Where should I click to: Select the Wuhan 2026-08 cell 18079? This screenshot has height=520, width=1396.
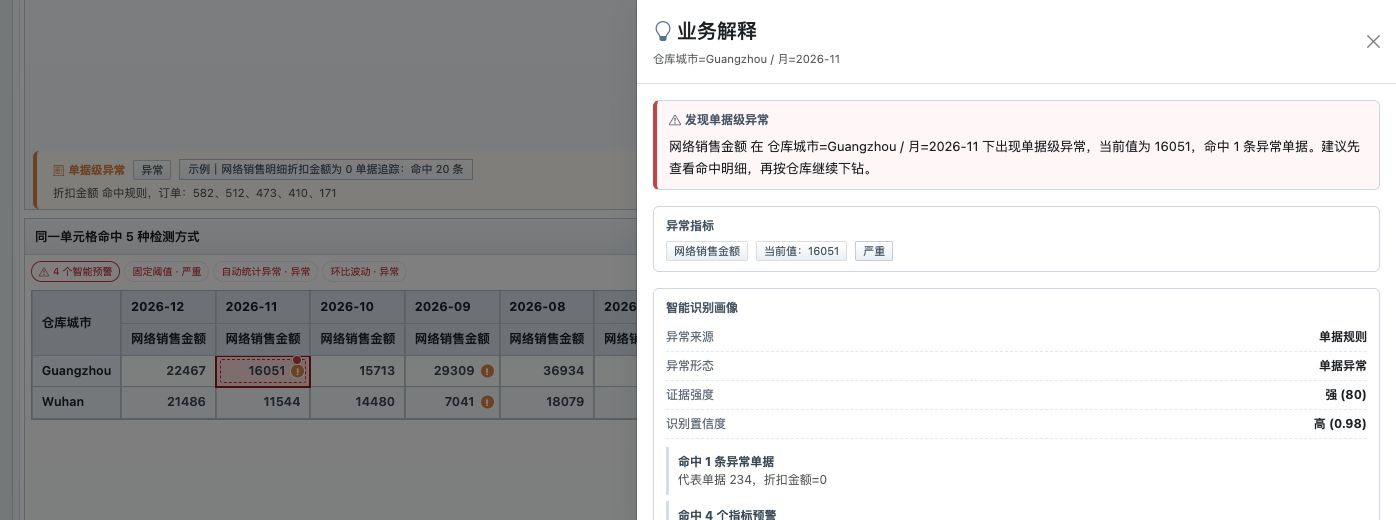(547, 402)
